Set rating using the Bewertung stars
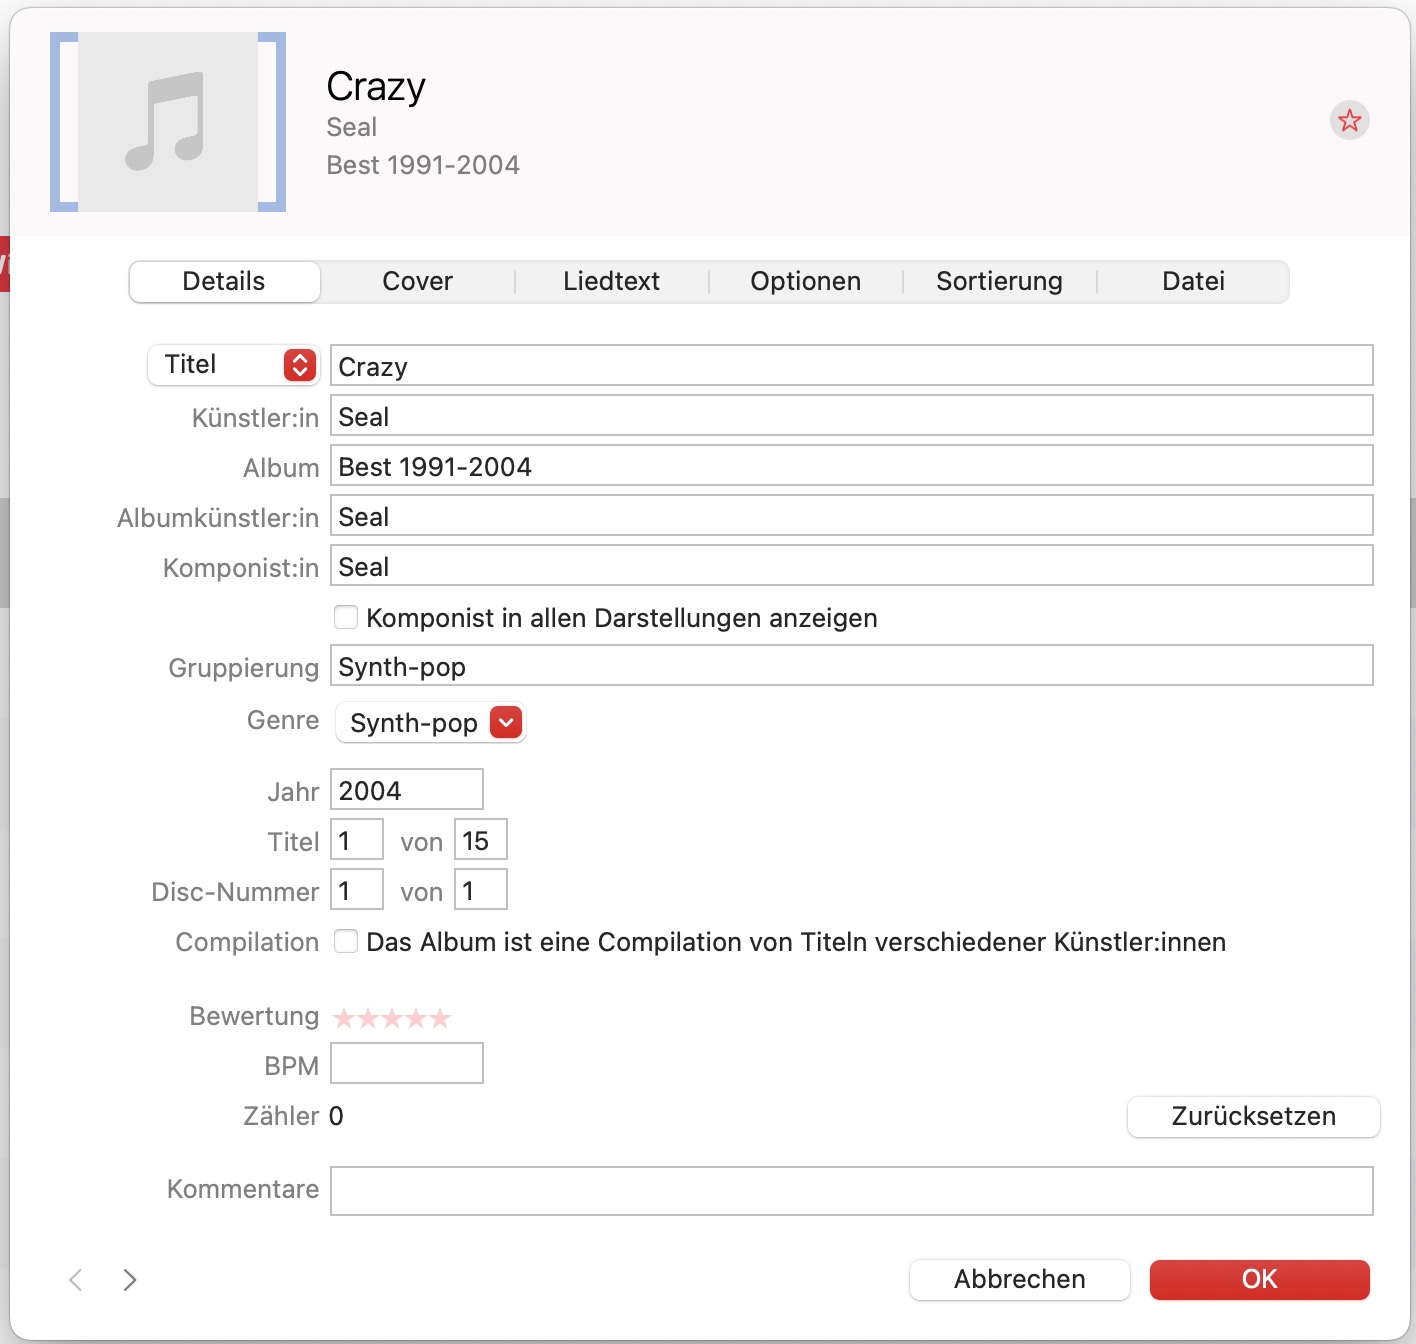1416x1344 pixels. point(392,1018)
